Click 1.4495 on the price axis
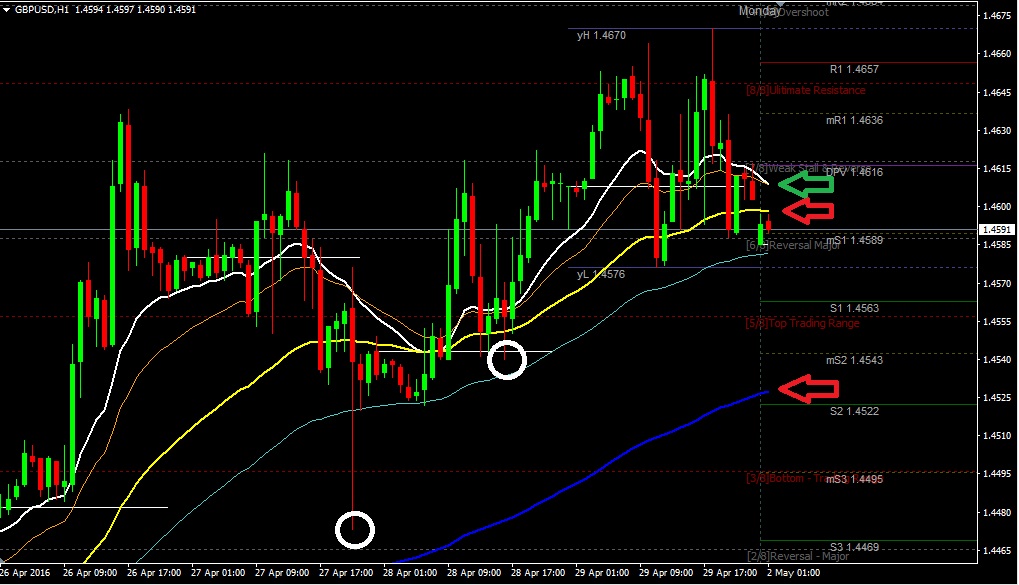Viewport: 1019px width, 585px height. click(x=997, y=474)
